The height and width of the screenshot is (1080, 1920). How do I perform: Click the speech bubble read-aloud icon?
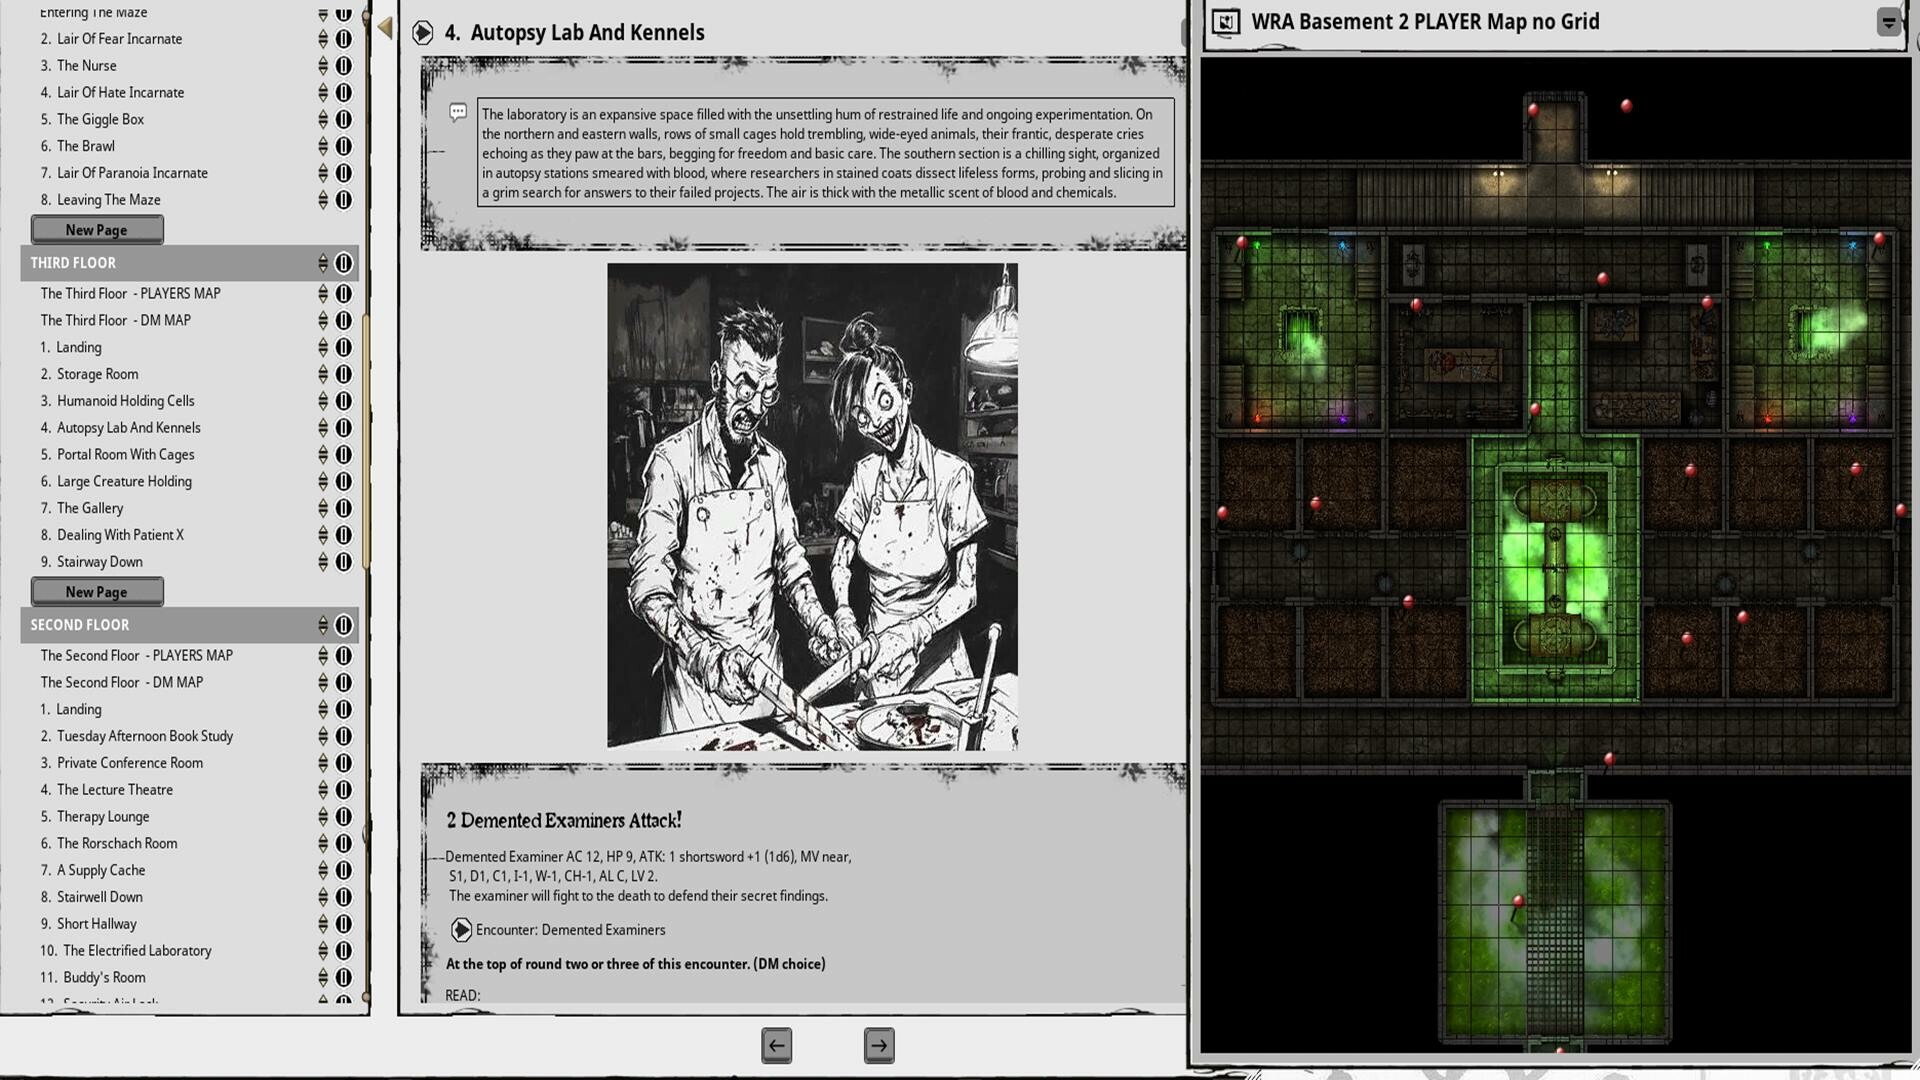tap(459, 113)
